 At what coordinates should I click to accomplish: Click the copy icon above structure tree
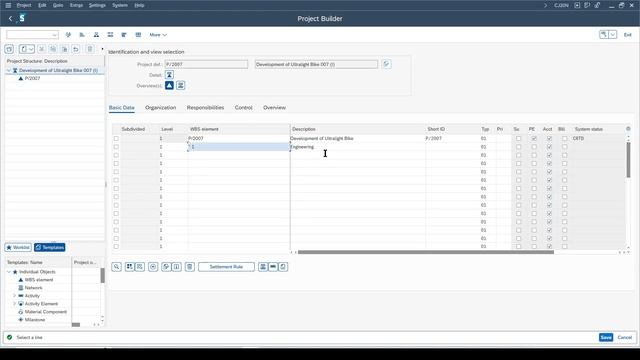[53, 49]
